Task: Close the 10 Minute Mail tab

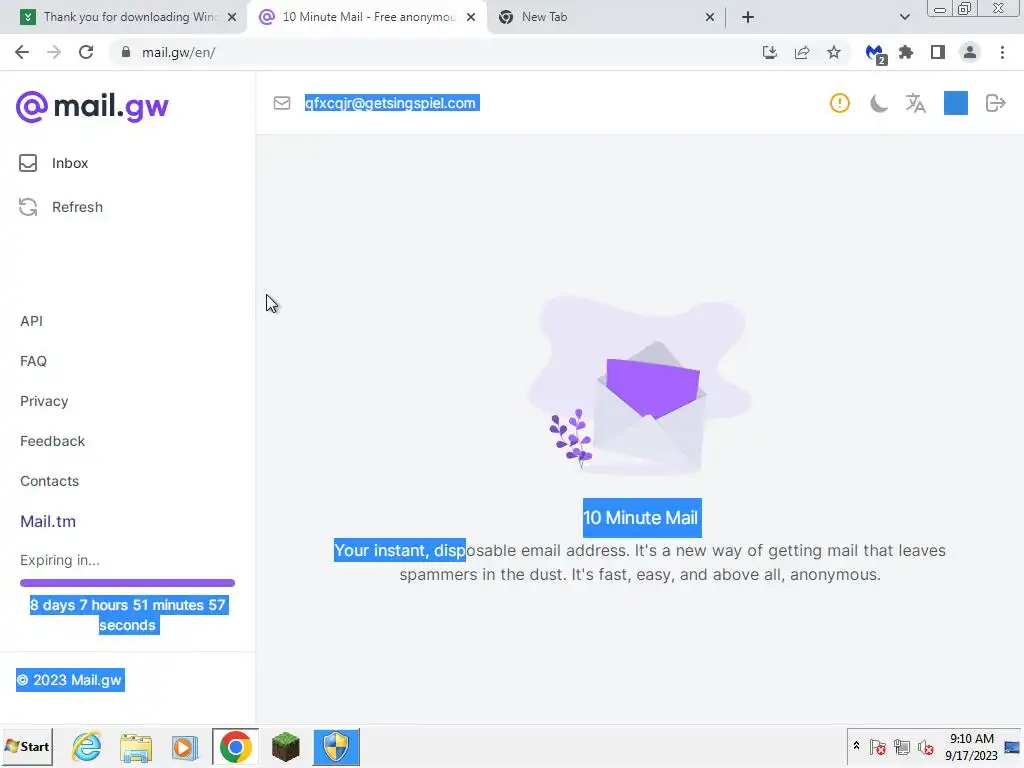Action: coord(471,17)
